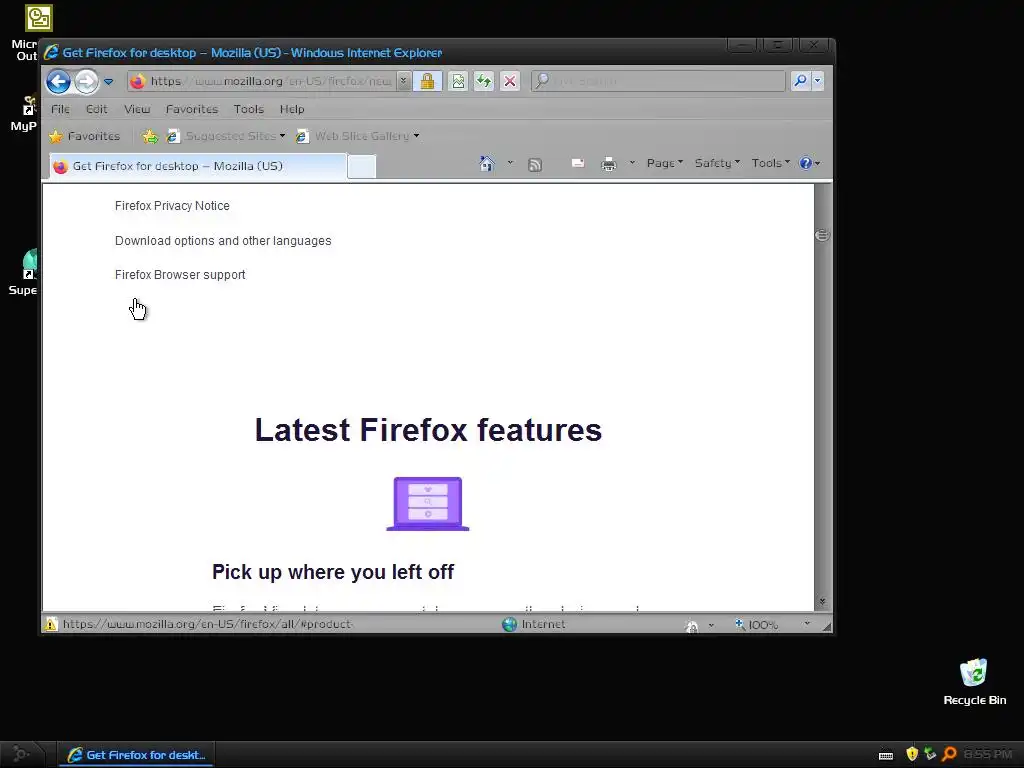Open the blue Help question mark icon
Image resolution: width=1024 pixels, height=768 pixels.
coord(810,163)
